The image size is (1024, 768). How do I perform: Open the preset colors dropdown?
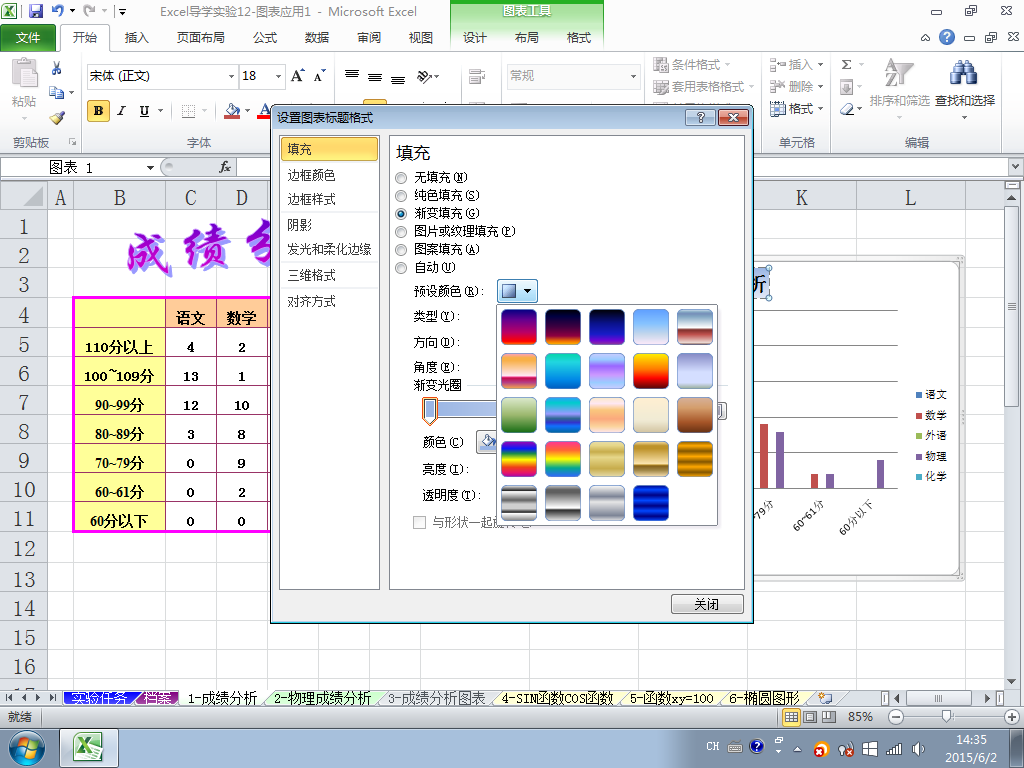(x=517, y=291)
